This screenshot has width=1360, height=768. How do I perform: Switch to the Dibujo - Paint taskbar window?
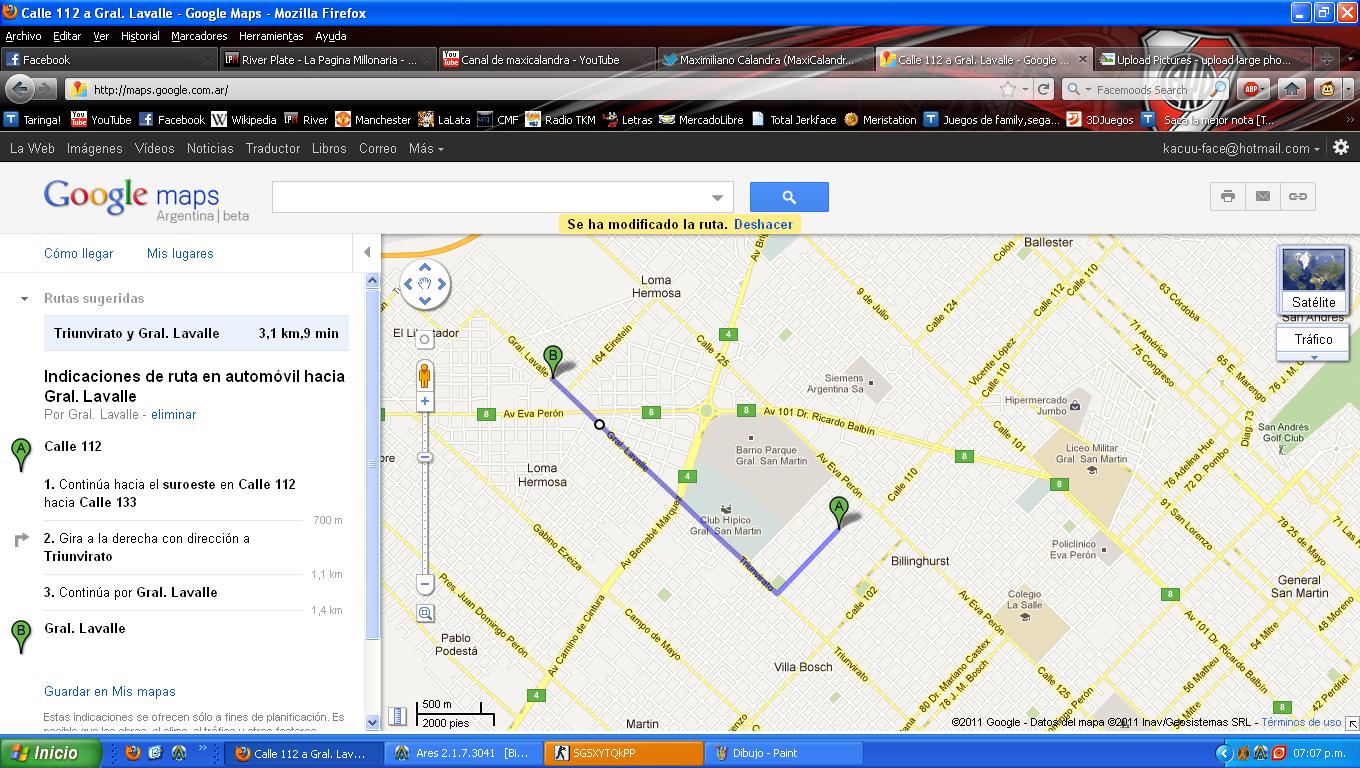click(783, 753)
